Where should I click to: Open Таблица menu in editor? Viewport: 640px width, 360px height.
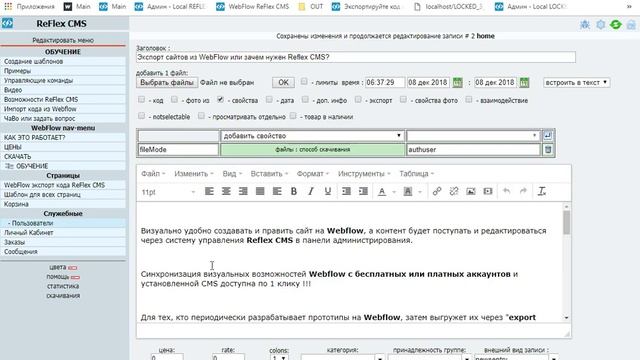(x=416, y=174)
